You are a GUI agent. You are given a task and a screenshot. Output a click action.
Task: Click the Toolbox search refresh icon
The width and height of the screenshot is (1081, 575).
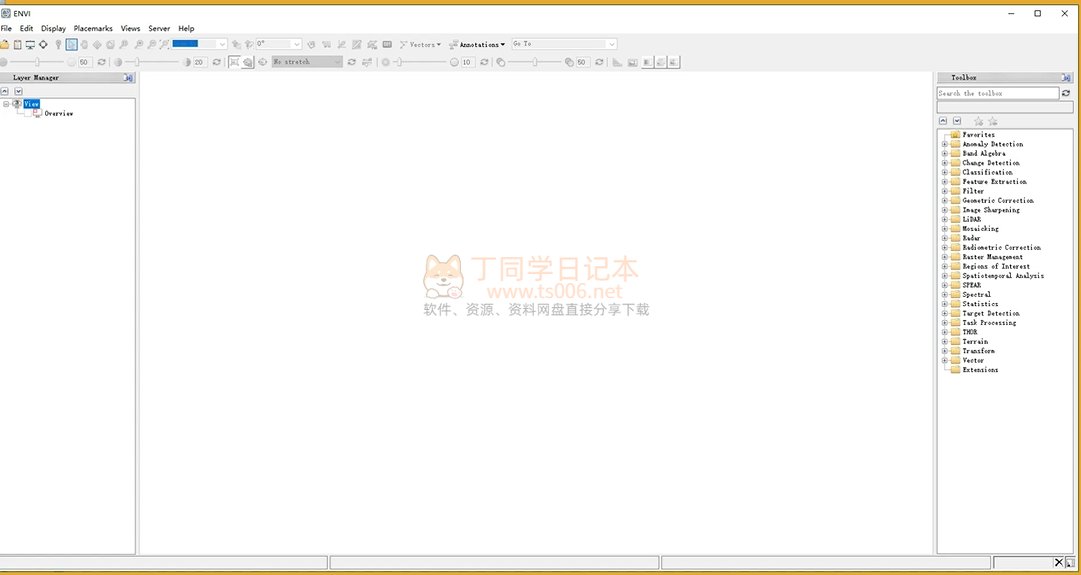(1066, 93)
